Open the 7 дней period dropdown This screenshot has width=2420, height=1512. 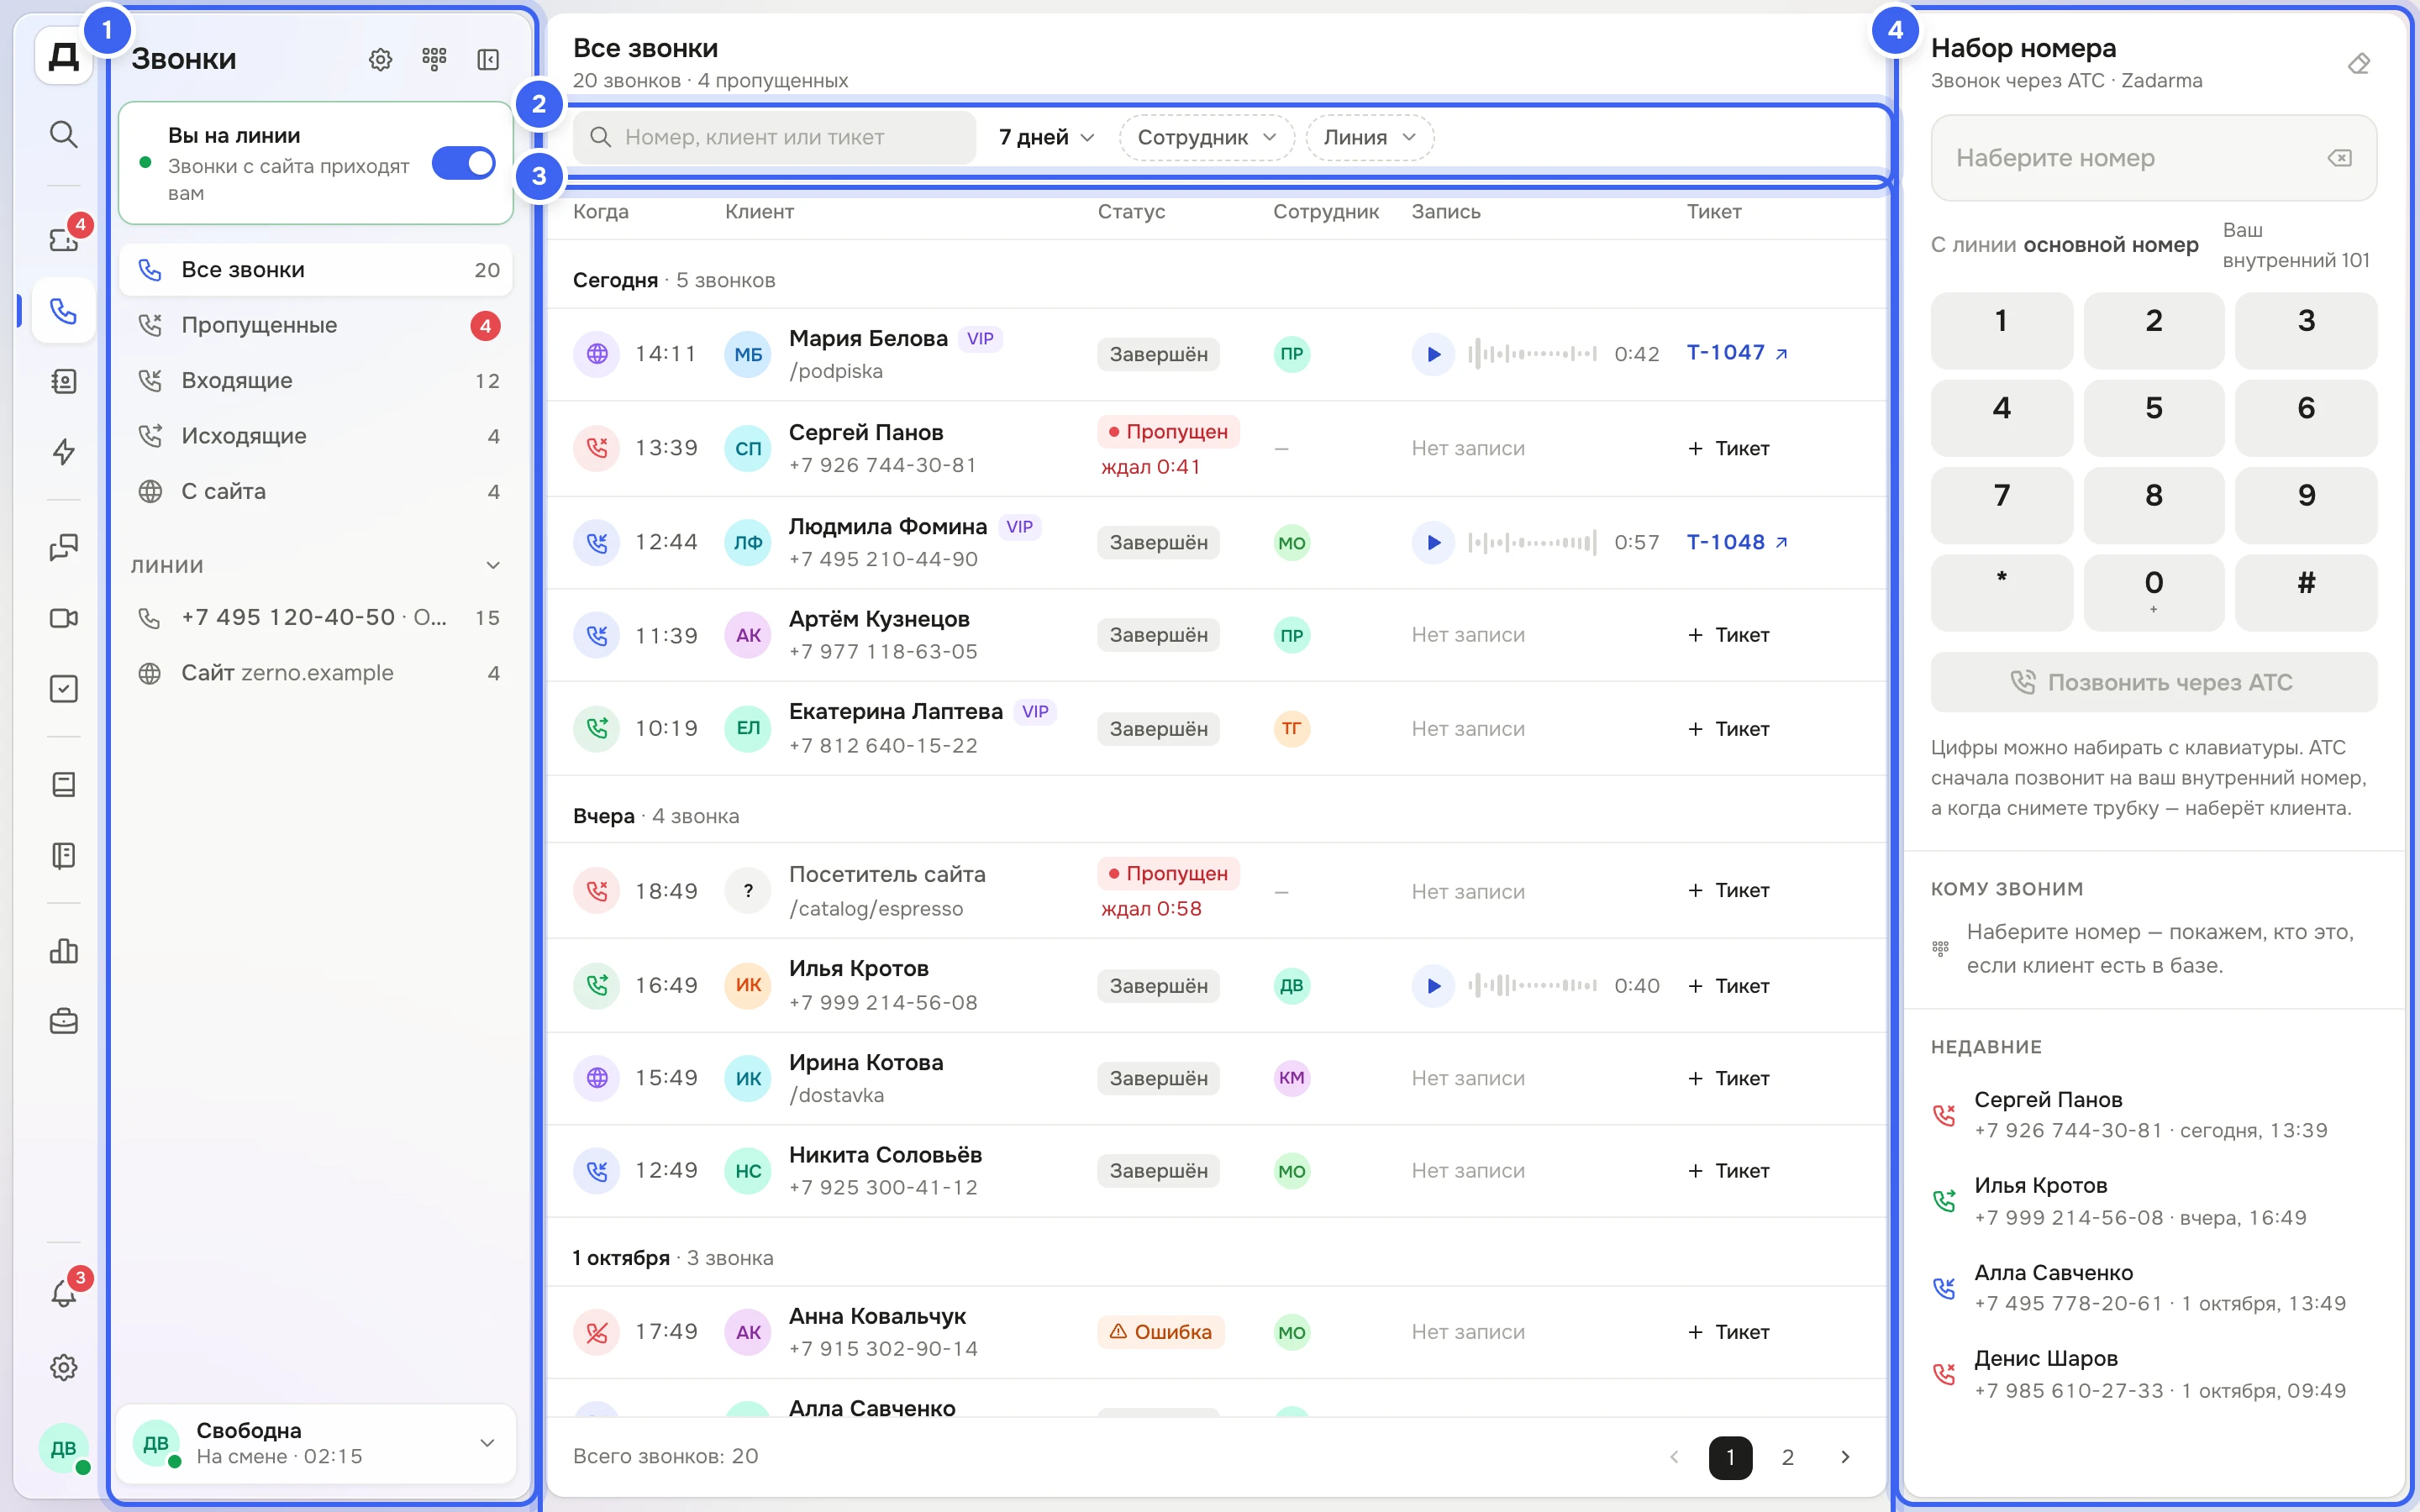(1046, 137)
